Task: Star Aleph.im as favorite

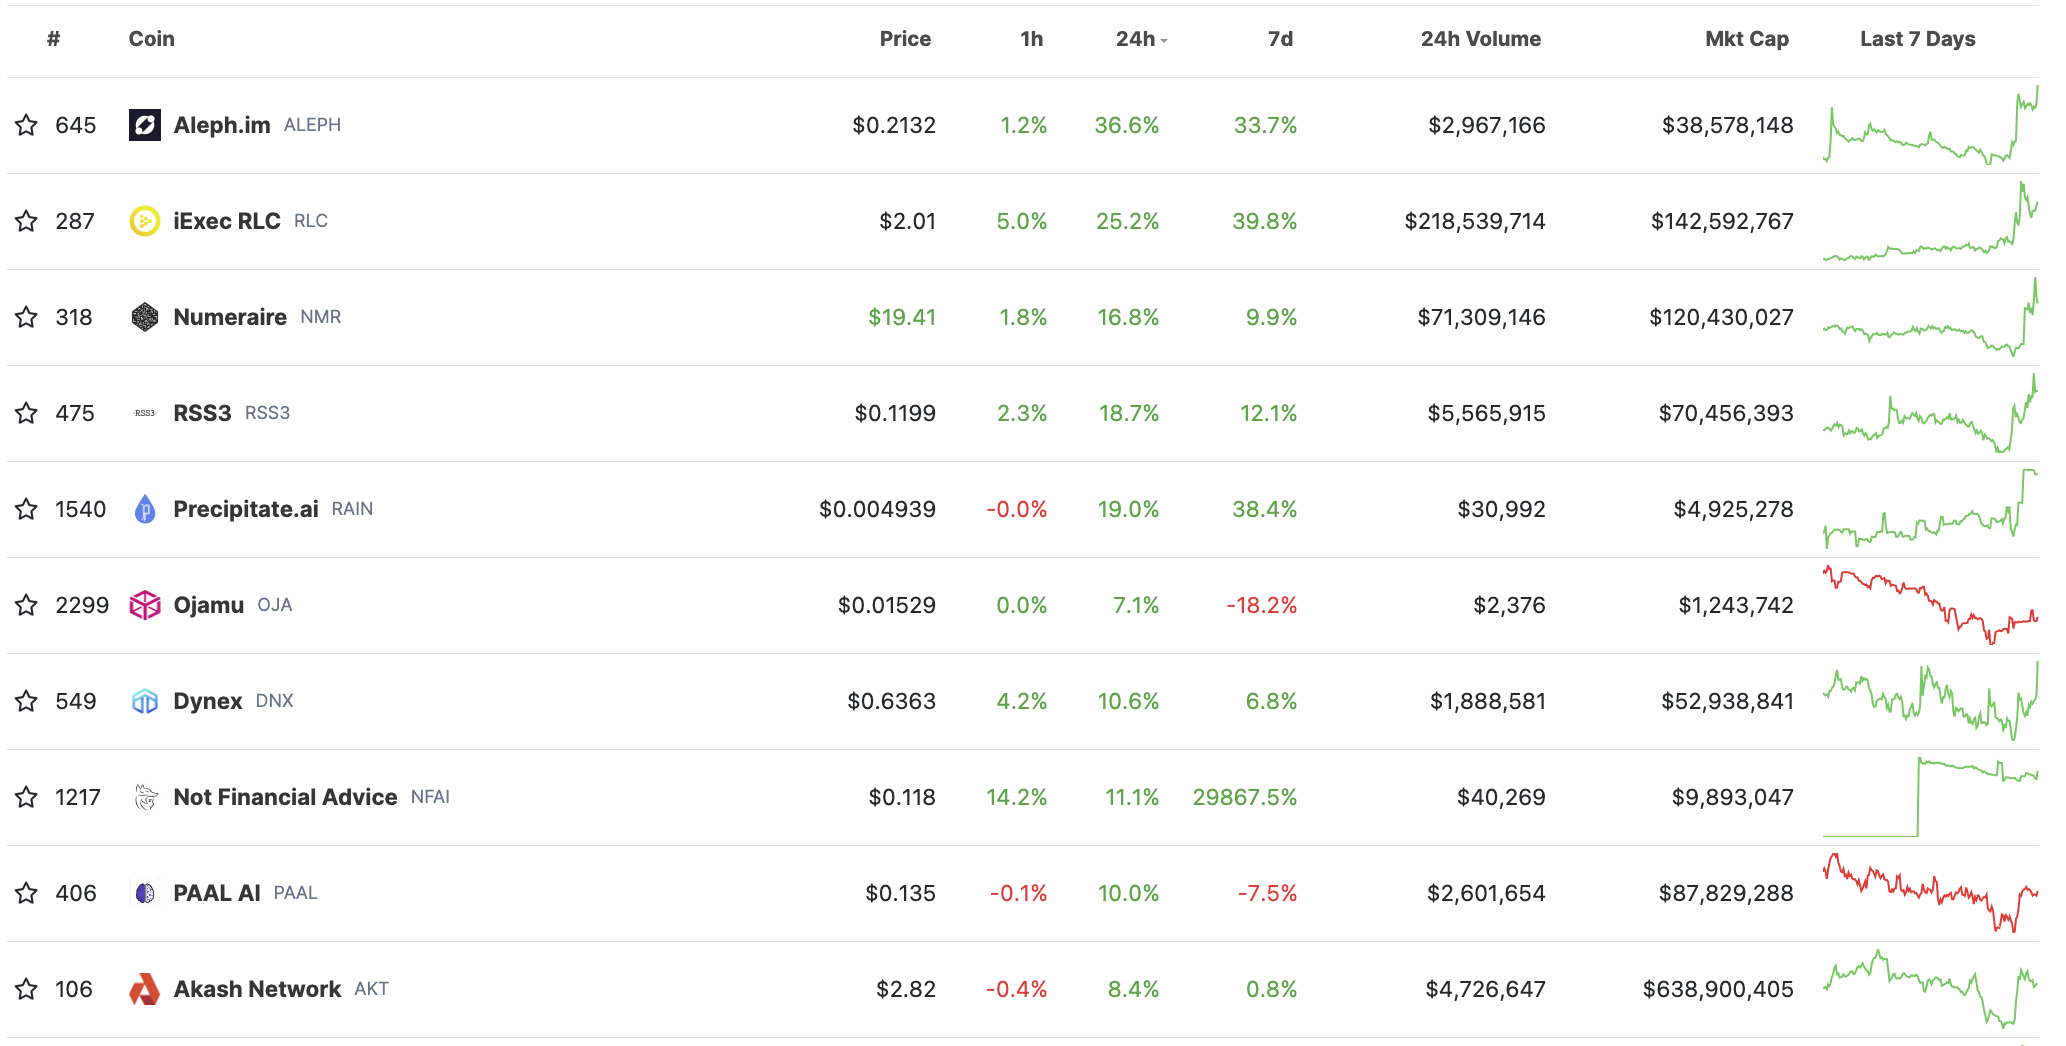Action: tap(26, 125)
